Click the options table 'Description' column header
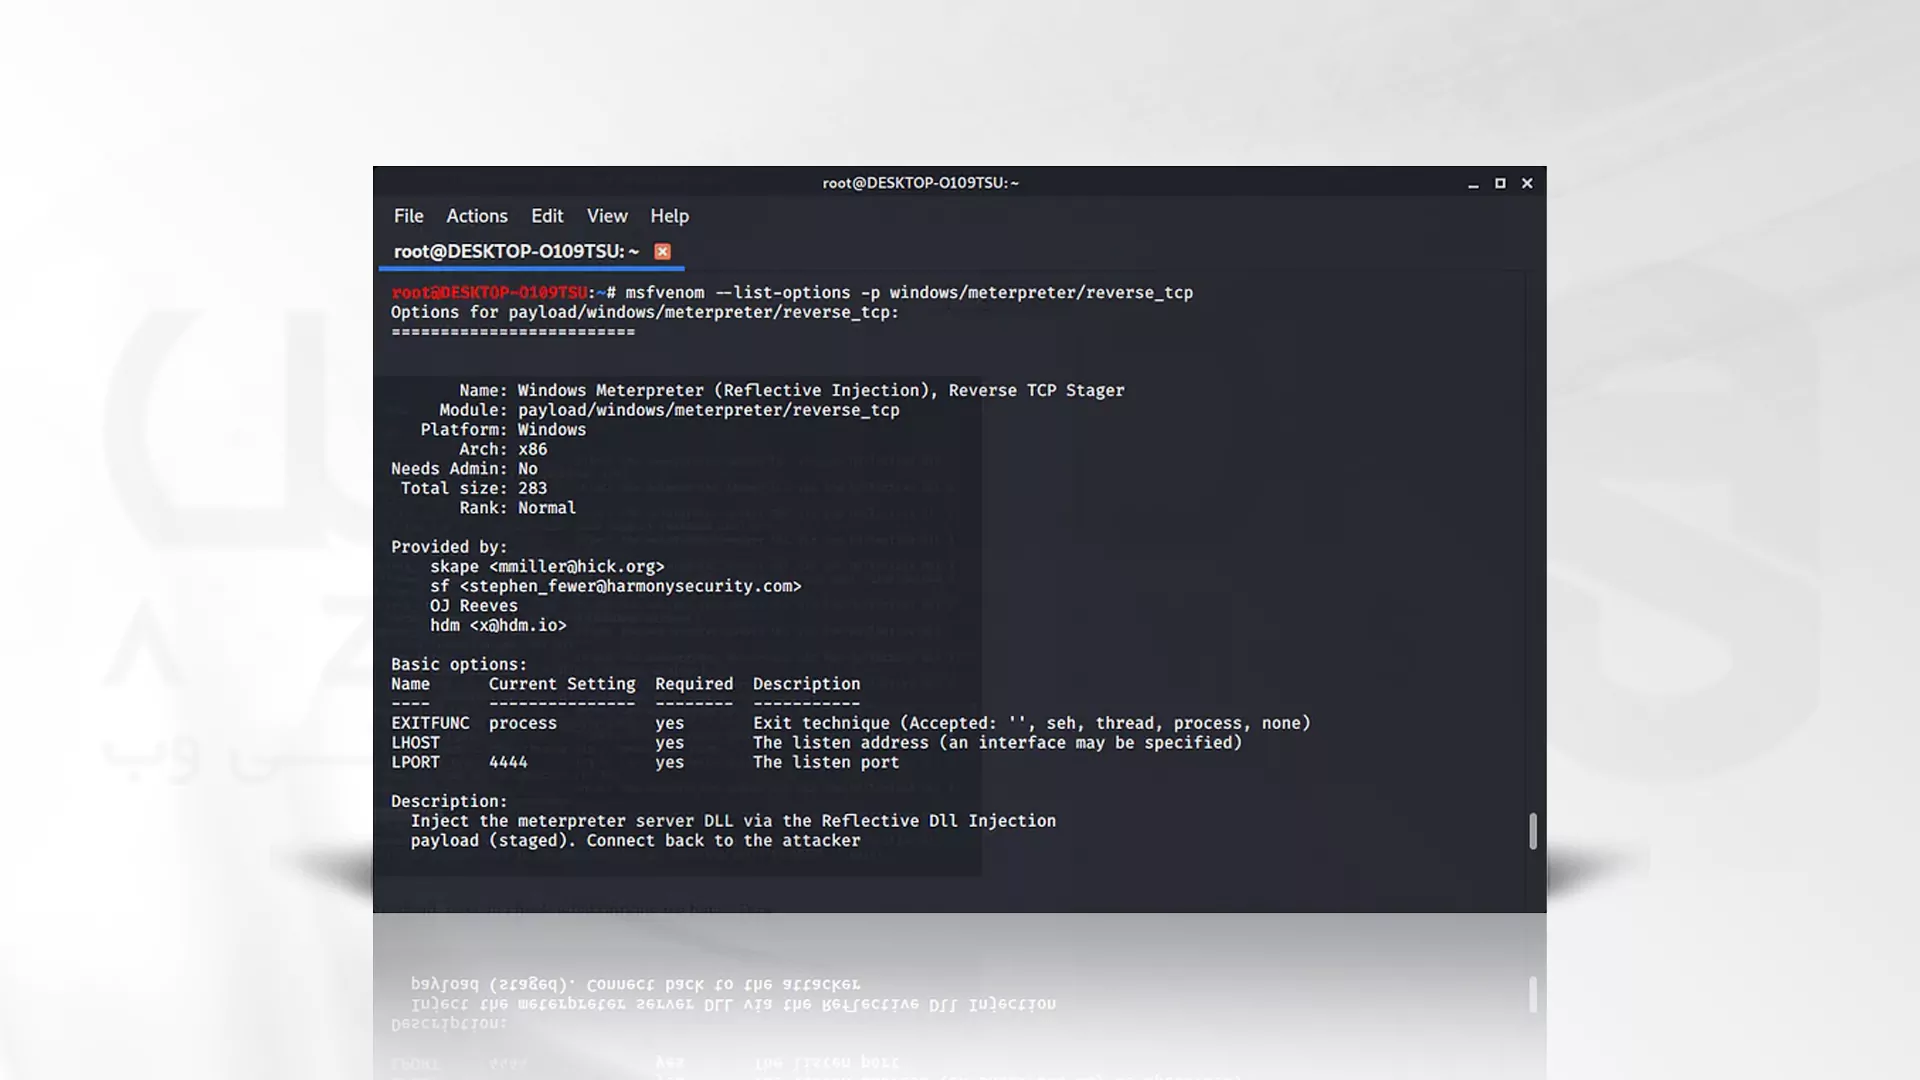1920x1080 pixels. pos(806,684)
